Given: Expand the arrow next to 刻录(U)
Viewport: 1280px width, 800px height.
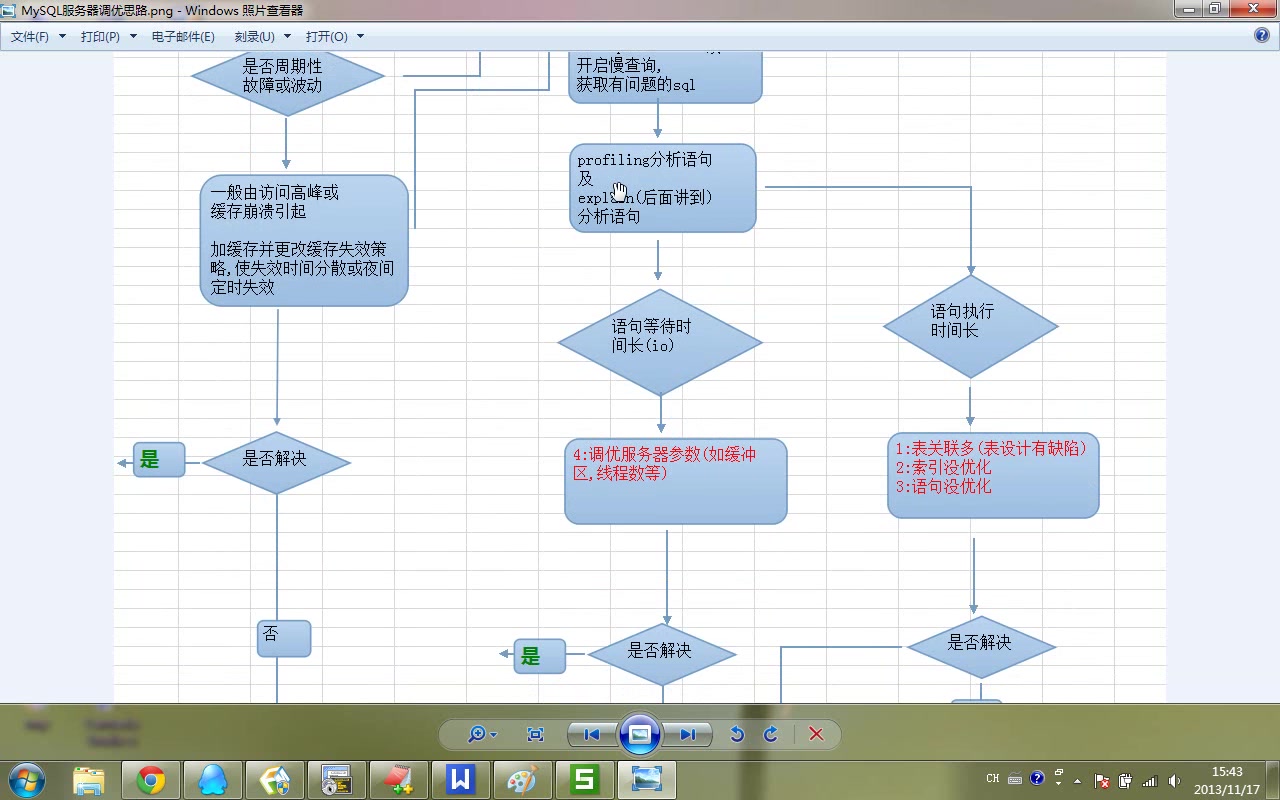Looking at the screenshot, I should coord(287,36).
